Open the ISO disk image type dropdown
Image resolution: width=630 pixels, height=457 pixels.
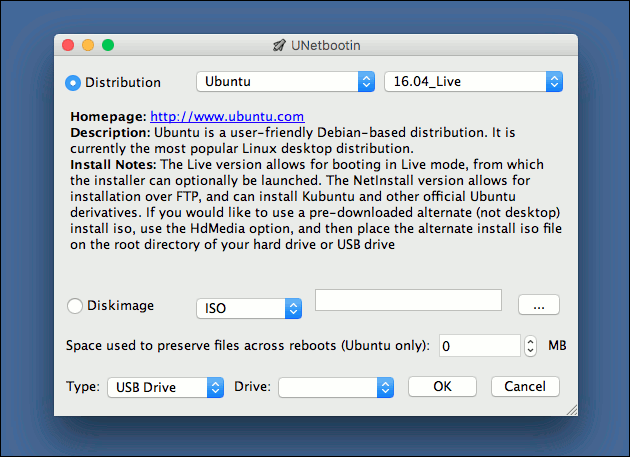[249, 308]
